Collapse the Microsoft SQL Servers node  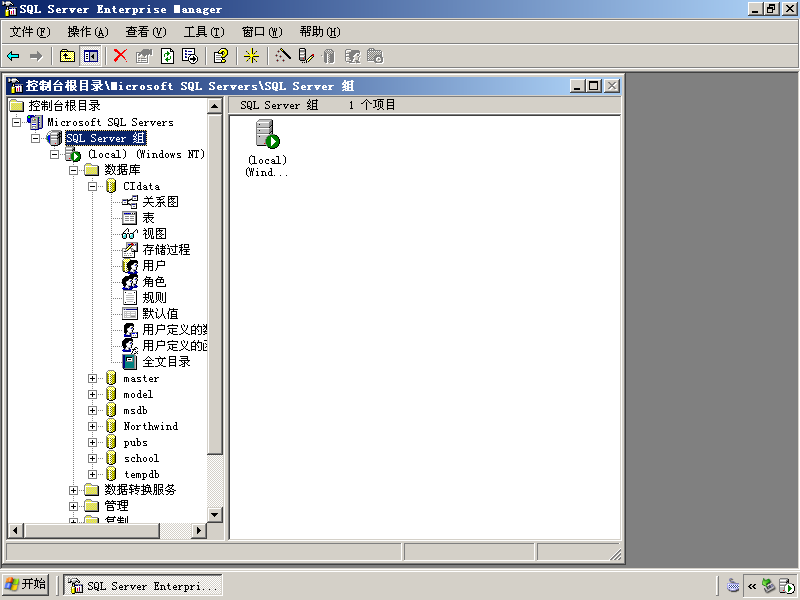[17, 122]
